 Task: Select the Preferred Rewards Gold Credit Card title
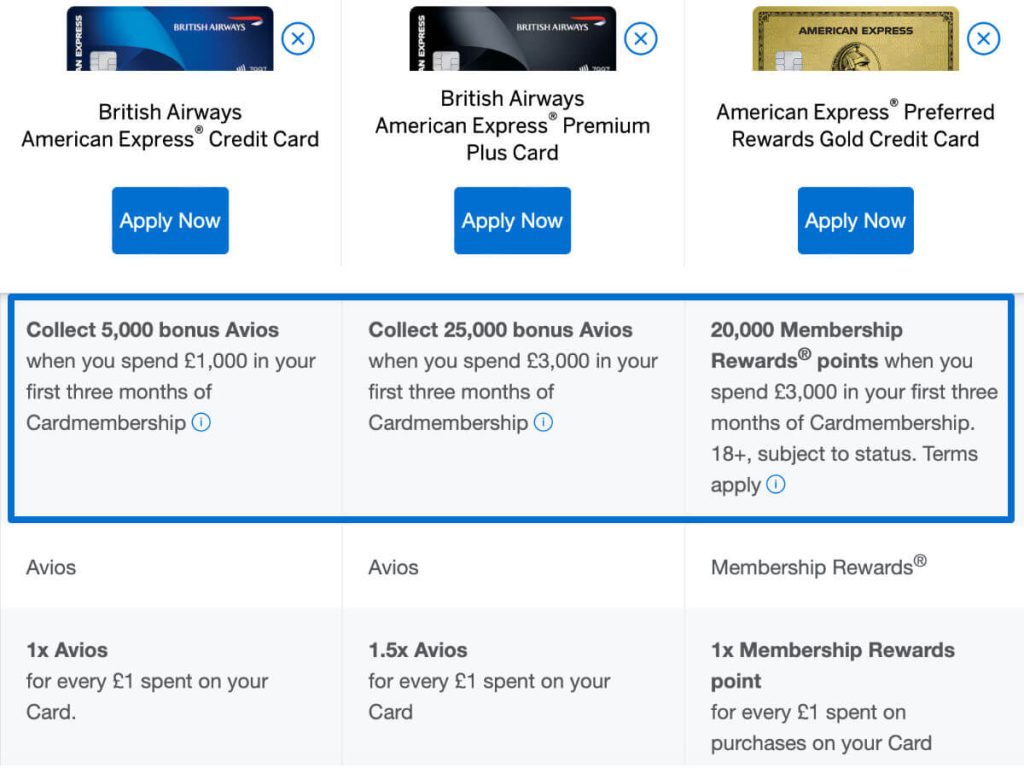855,126
